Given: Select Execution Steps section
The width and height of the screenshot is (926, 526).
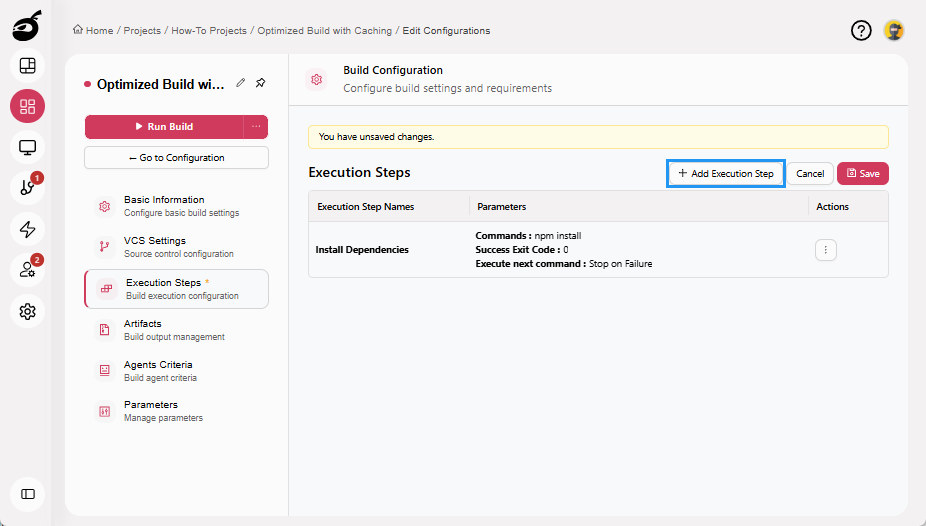Looking at the screenshot, I should click(x=177, y=289).
